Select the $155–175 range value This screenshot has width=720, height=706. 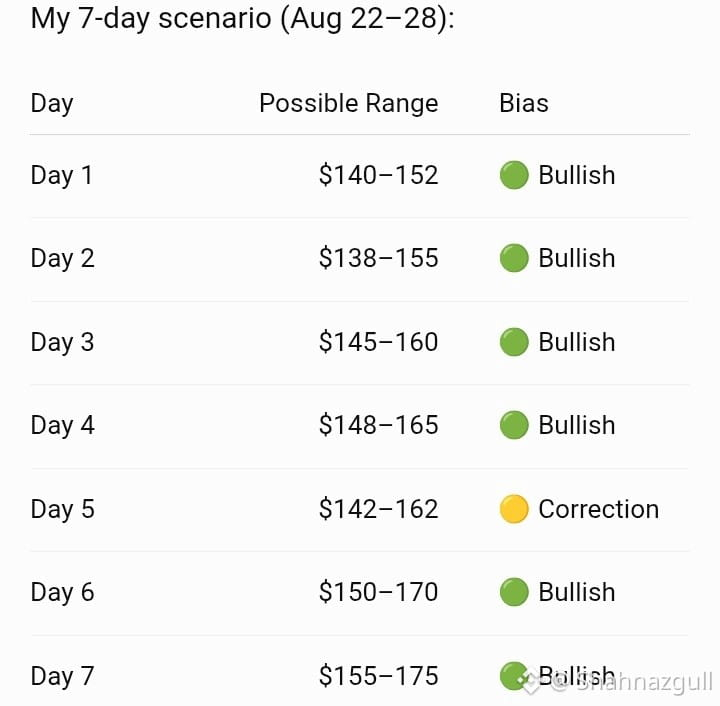378,676
